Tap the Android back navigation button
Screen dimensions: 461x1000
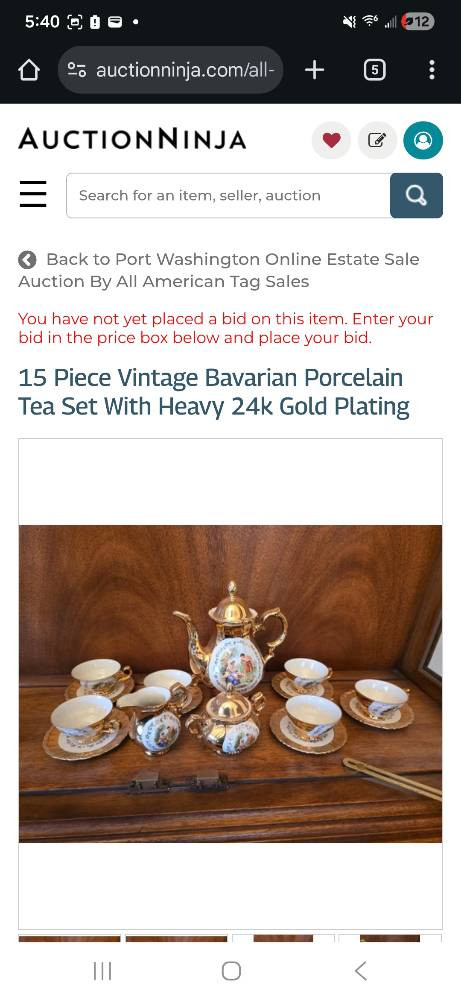click(360, 971)
